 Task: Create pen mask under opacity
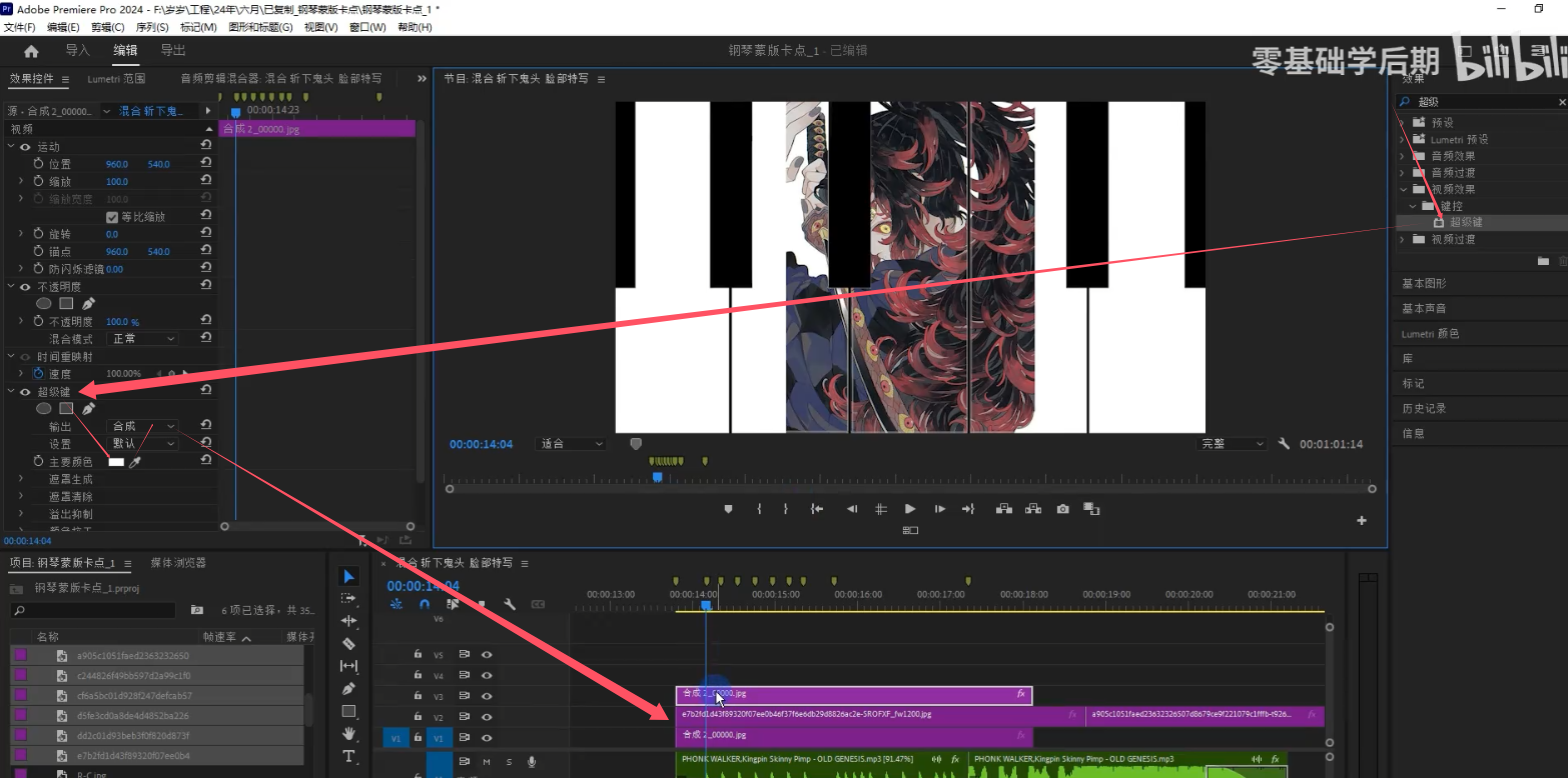[88, 303]
